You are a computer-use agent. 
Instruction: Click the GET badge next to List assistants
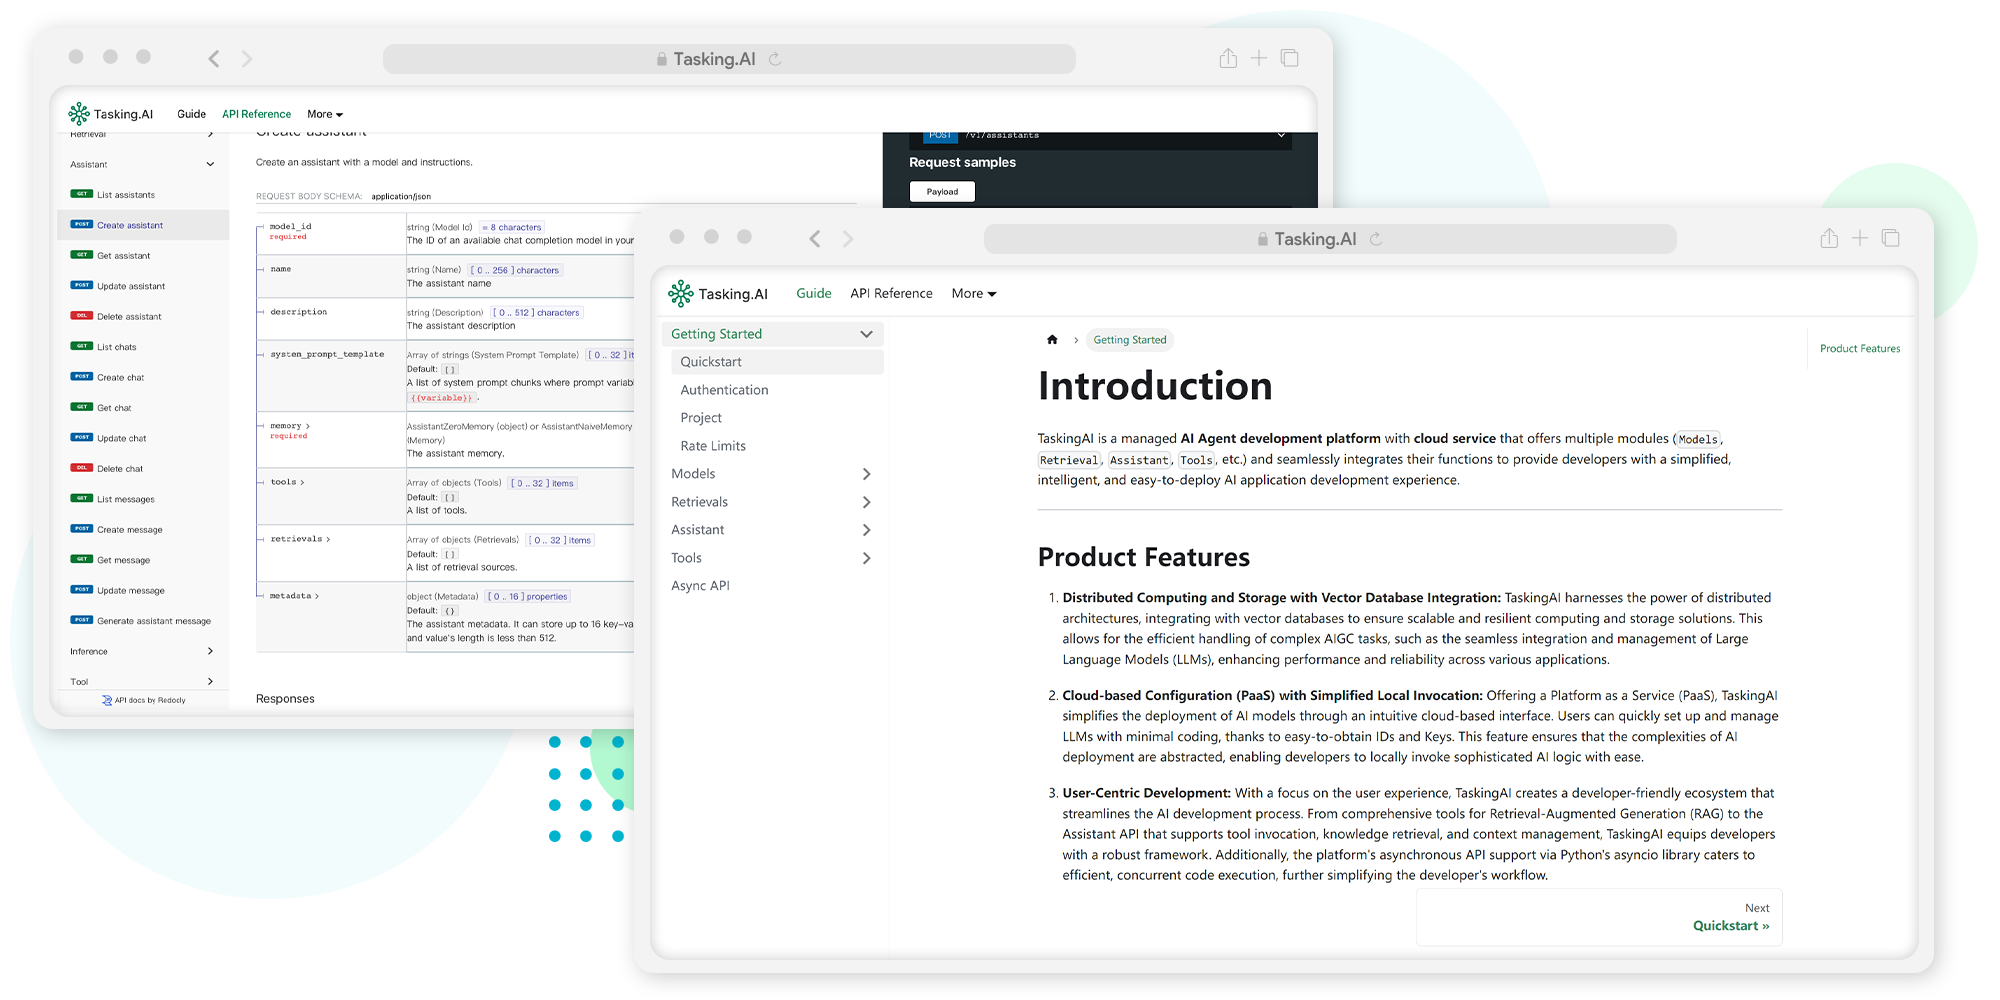[x=82, y=194]
